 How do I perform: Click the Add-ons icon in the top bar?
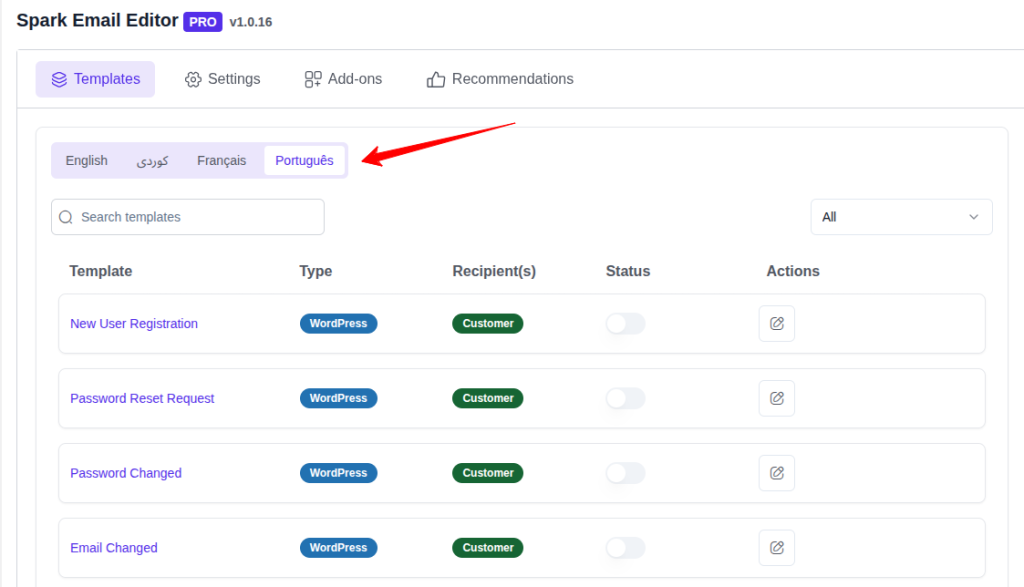point(310,79)
